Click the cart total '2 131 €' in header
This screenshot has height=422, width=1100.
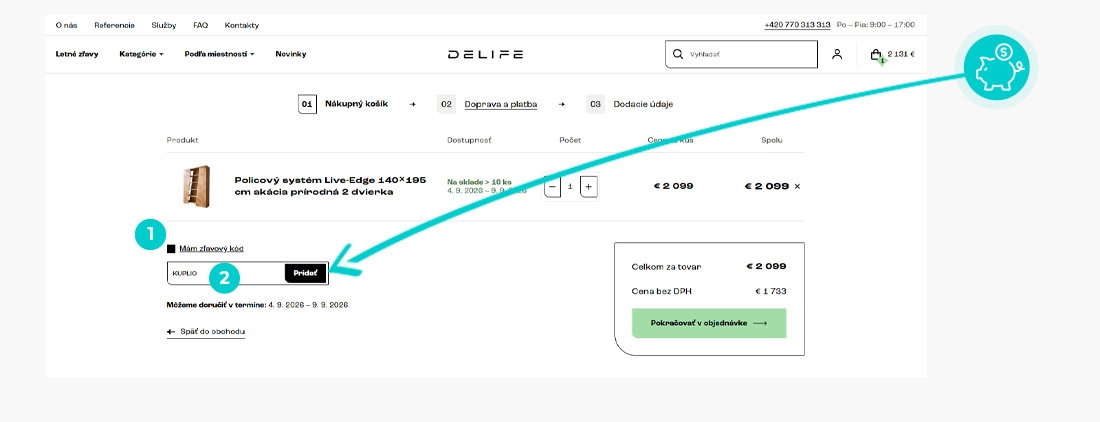(901, 54)
